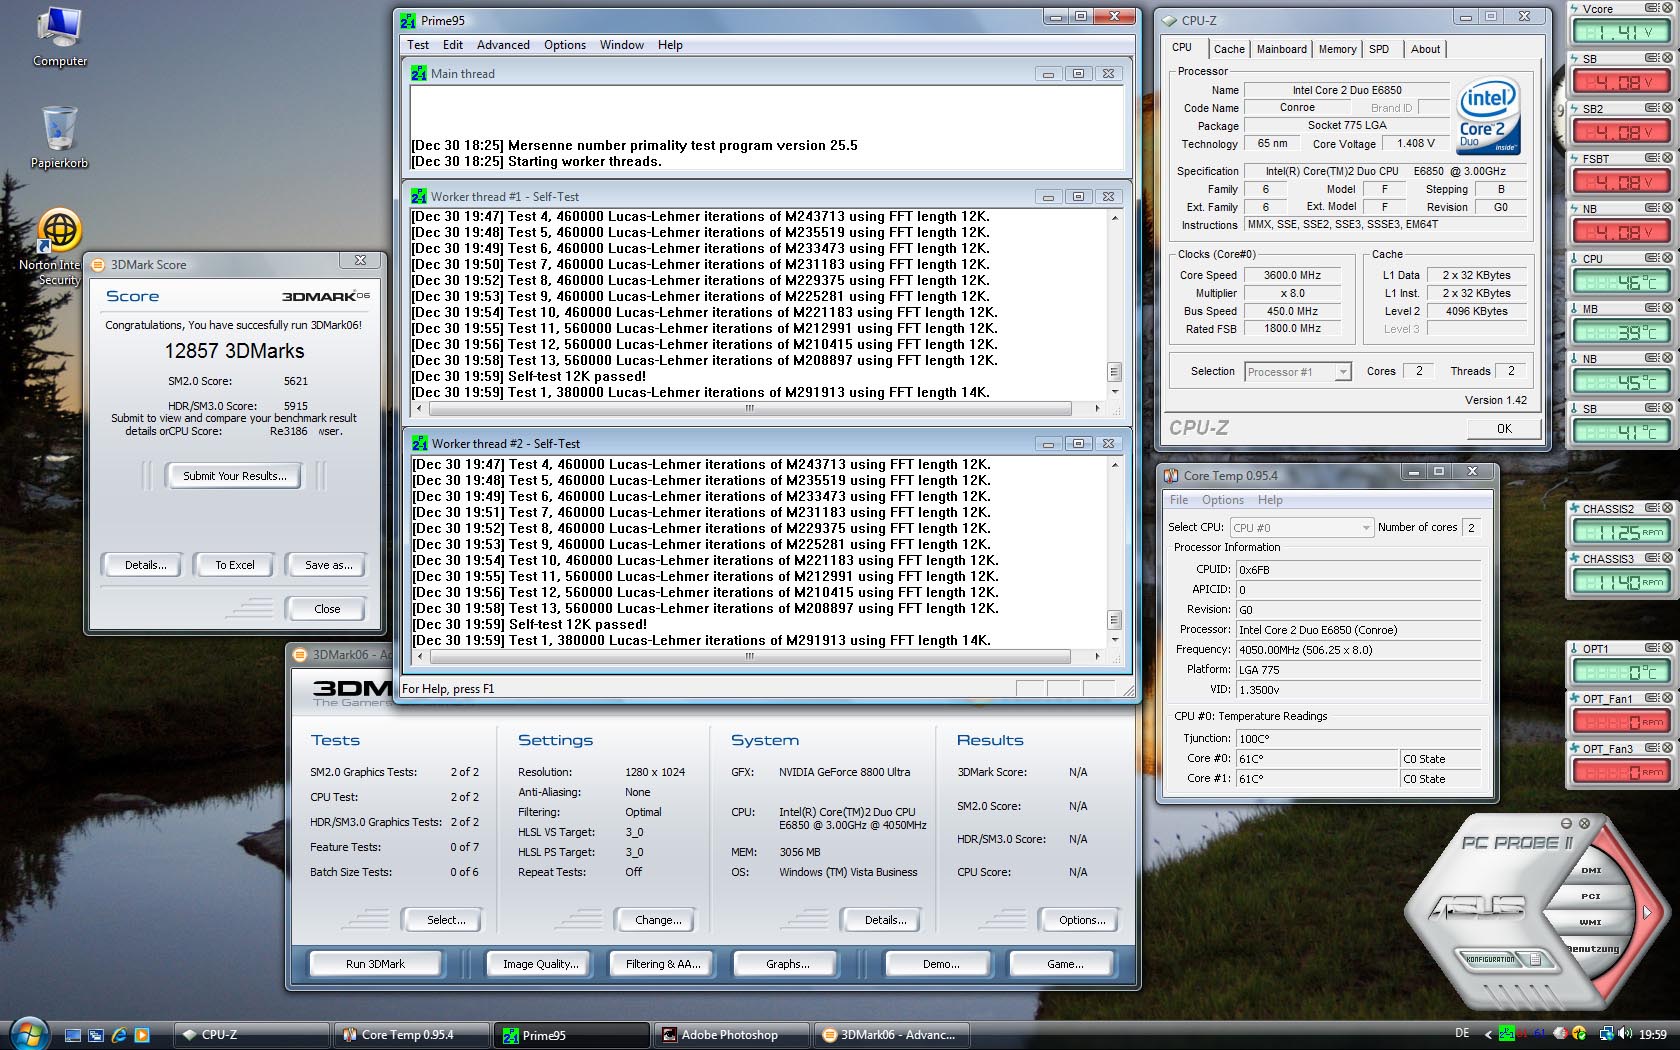Click Worker thread #2 vertical scrollbar thumb
Viewport: 1680px width, 1050px height.
[1114, 619]
